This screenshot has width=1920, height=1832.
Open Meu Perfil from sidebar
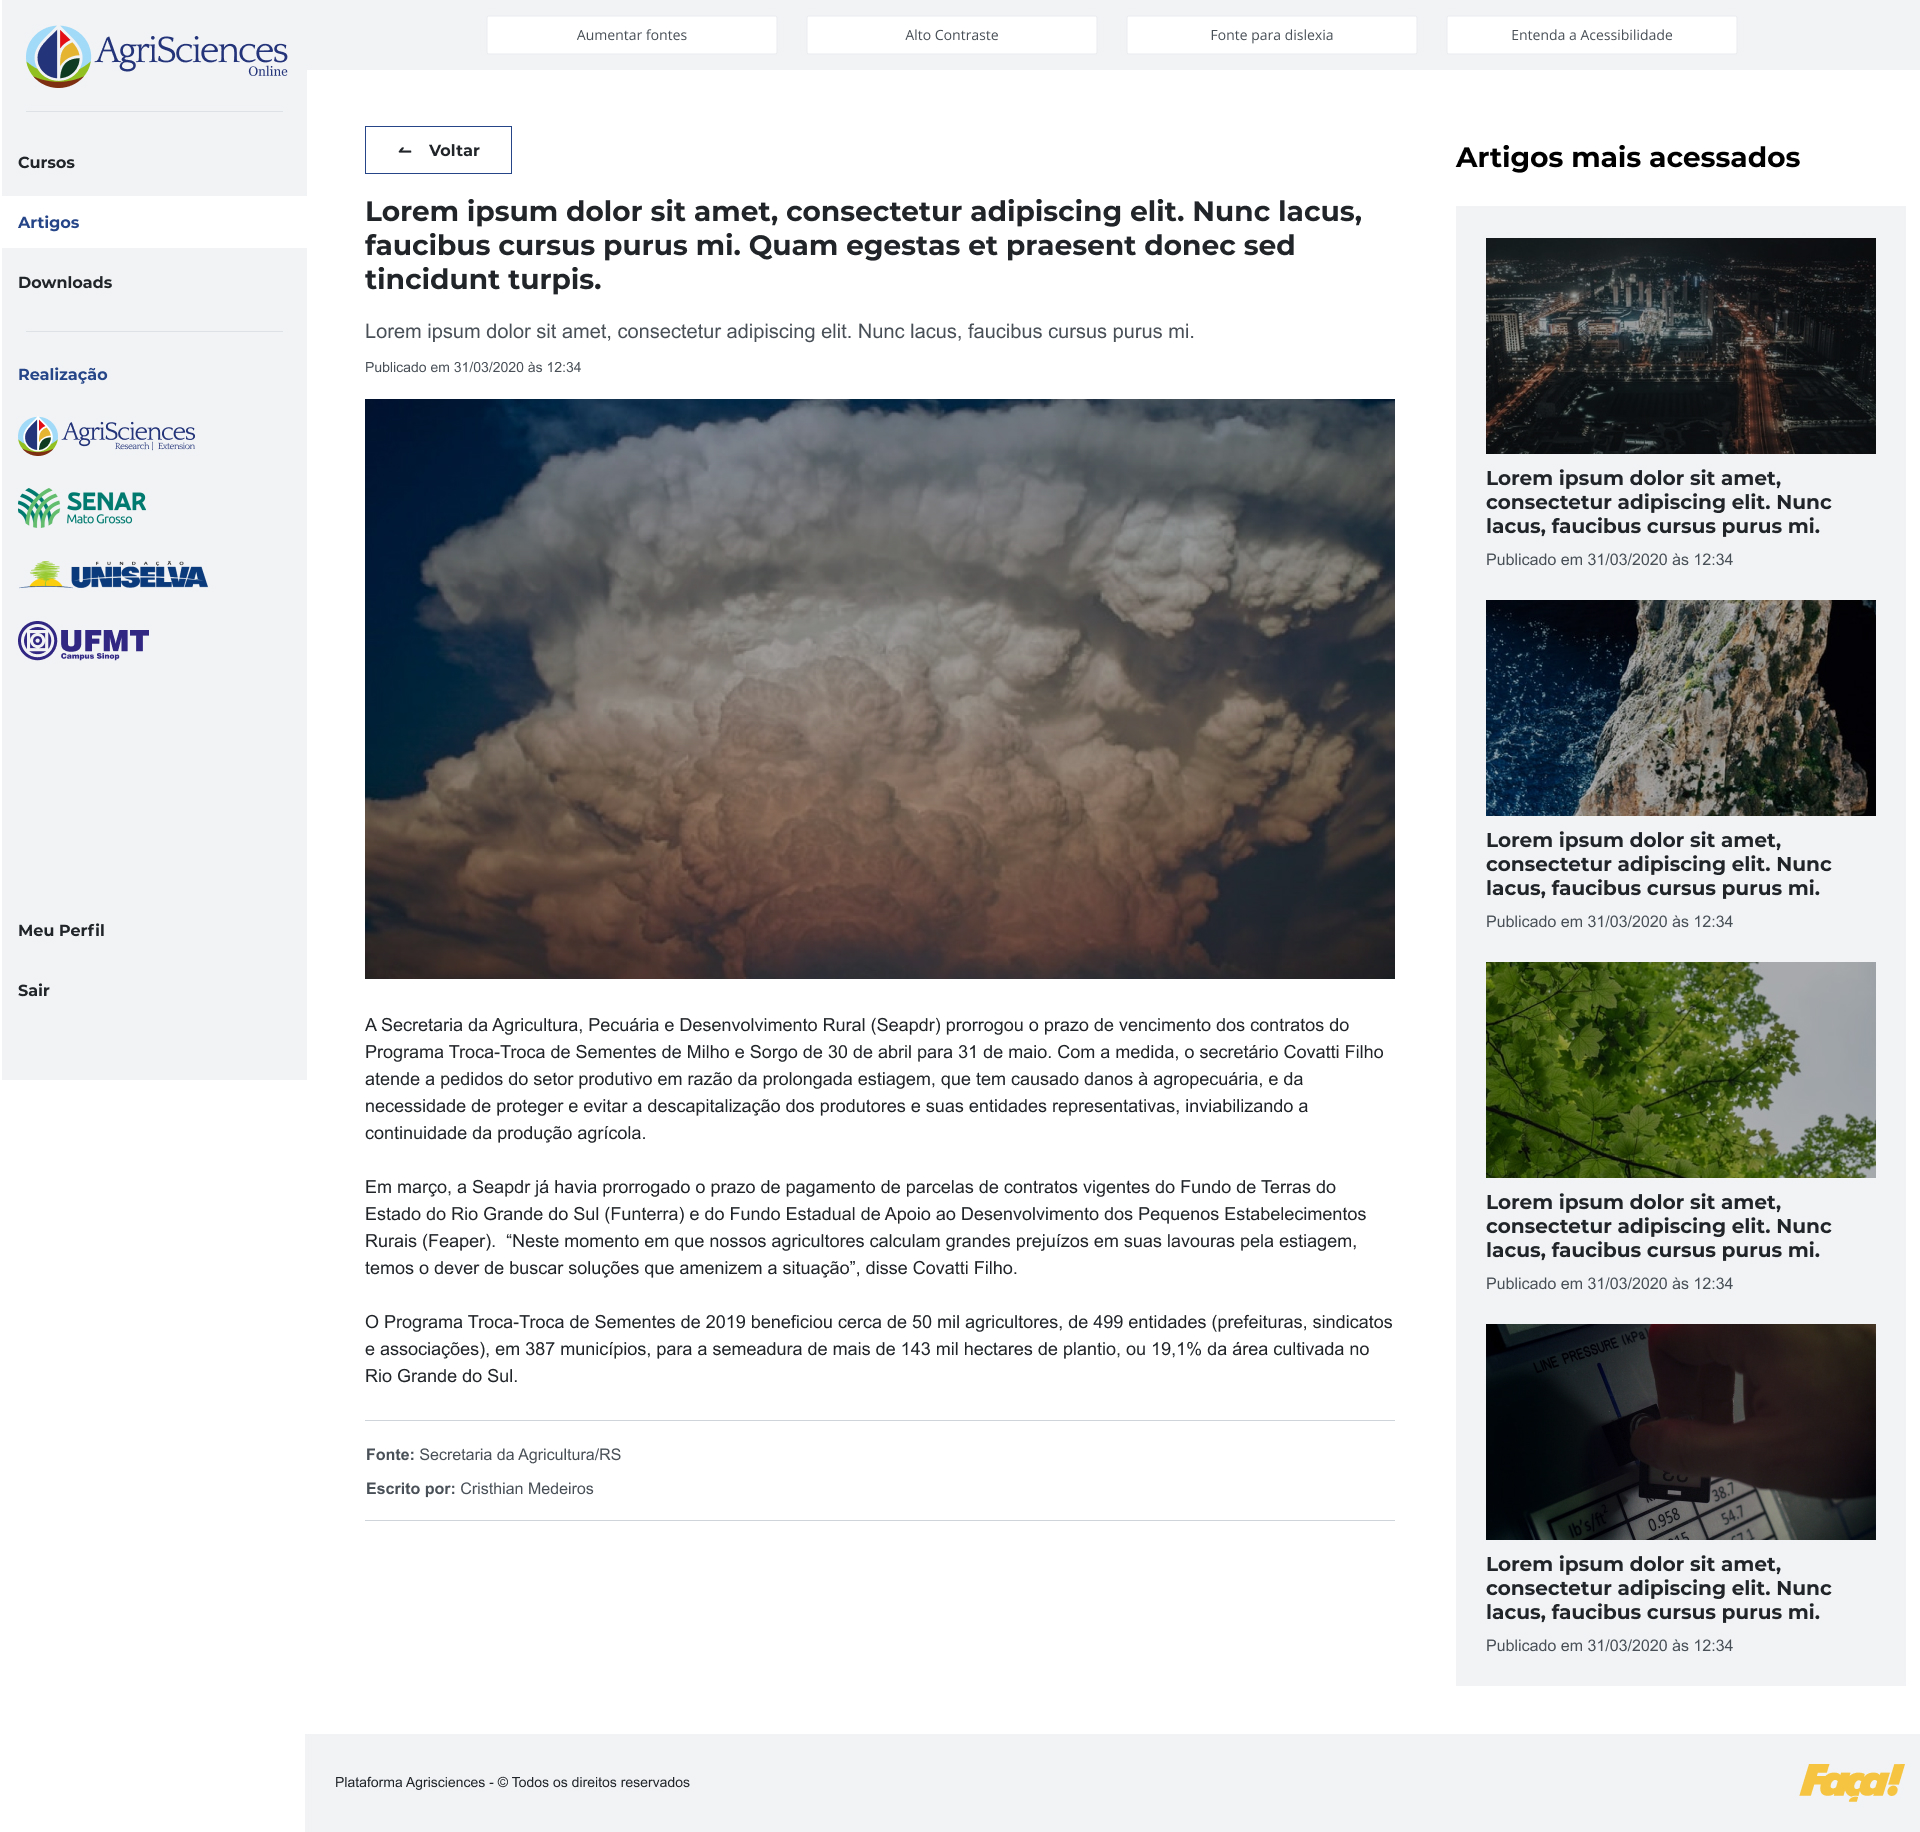(61, 930)
